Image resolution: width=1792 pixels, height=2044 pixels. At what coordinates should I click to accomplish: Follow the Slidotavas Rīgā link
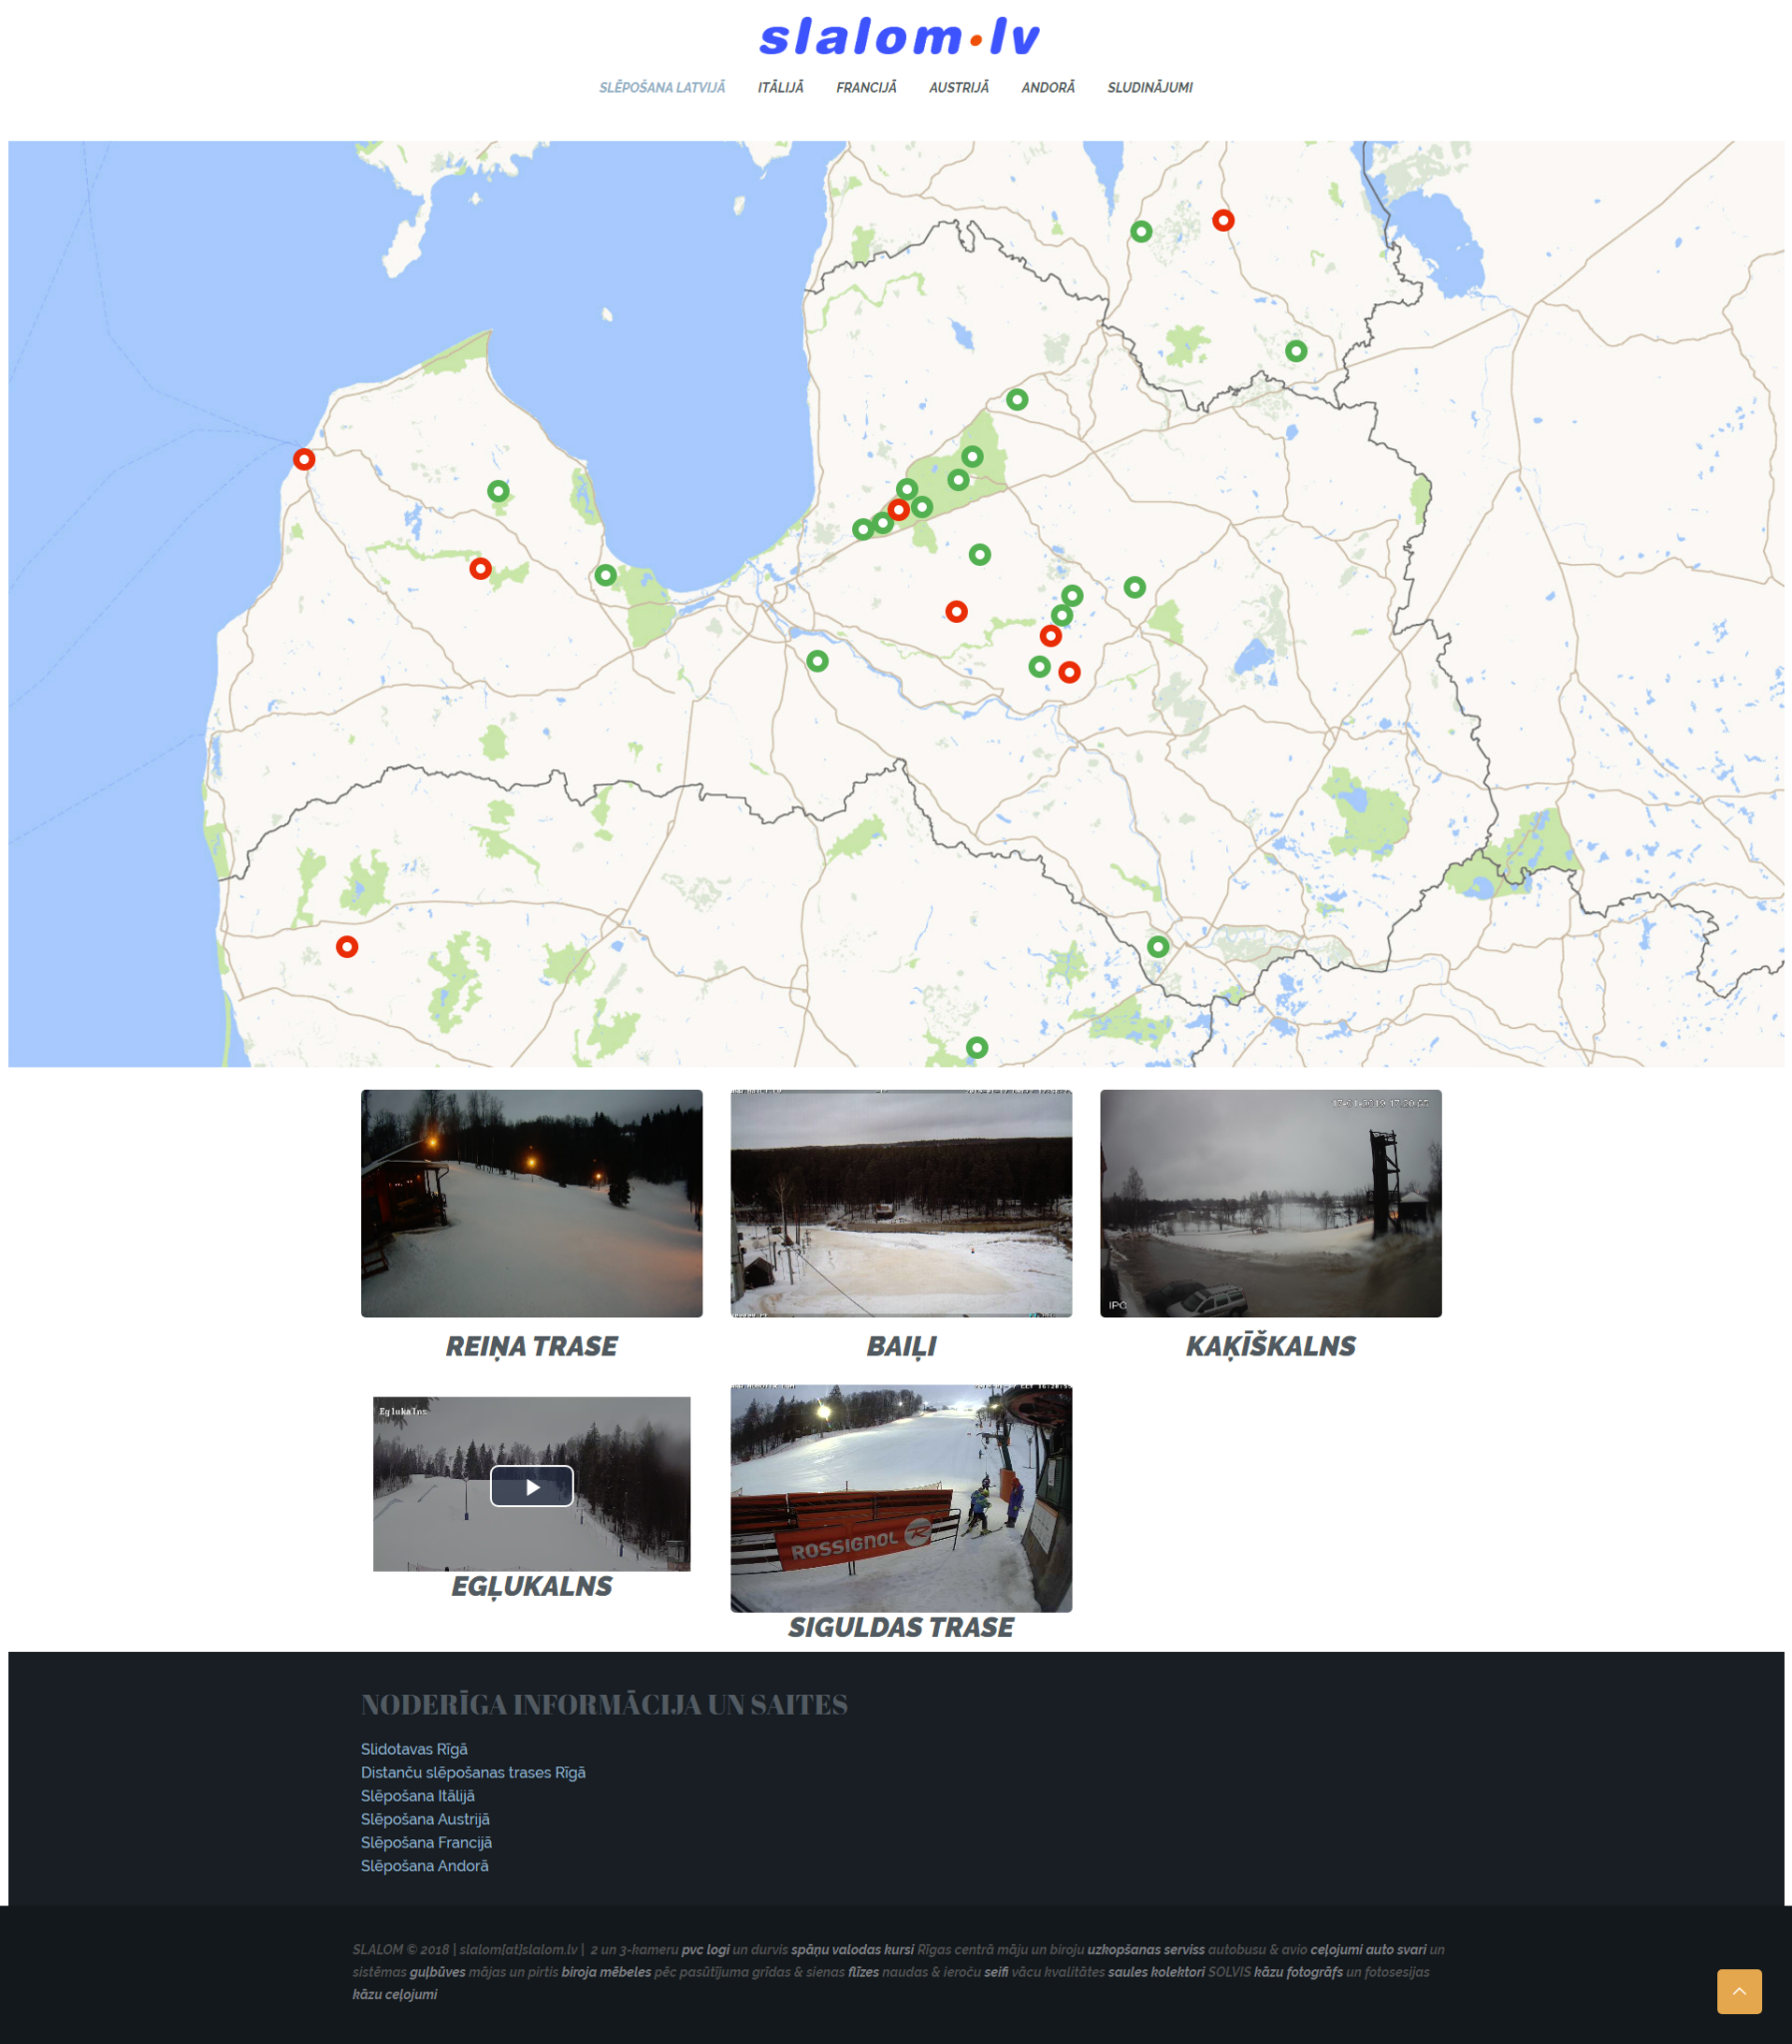coord(414,1749)
